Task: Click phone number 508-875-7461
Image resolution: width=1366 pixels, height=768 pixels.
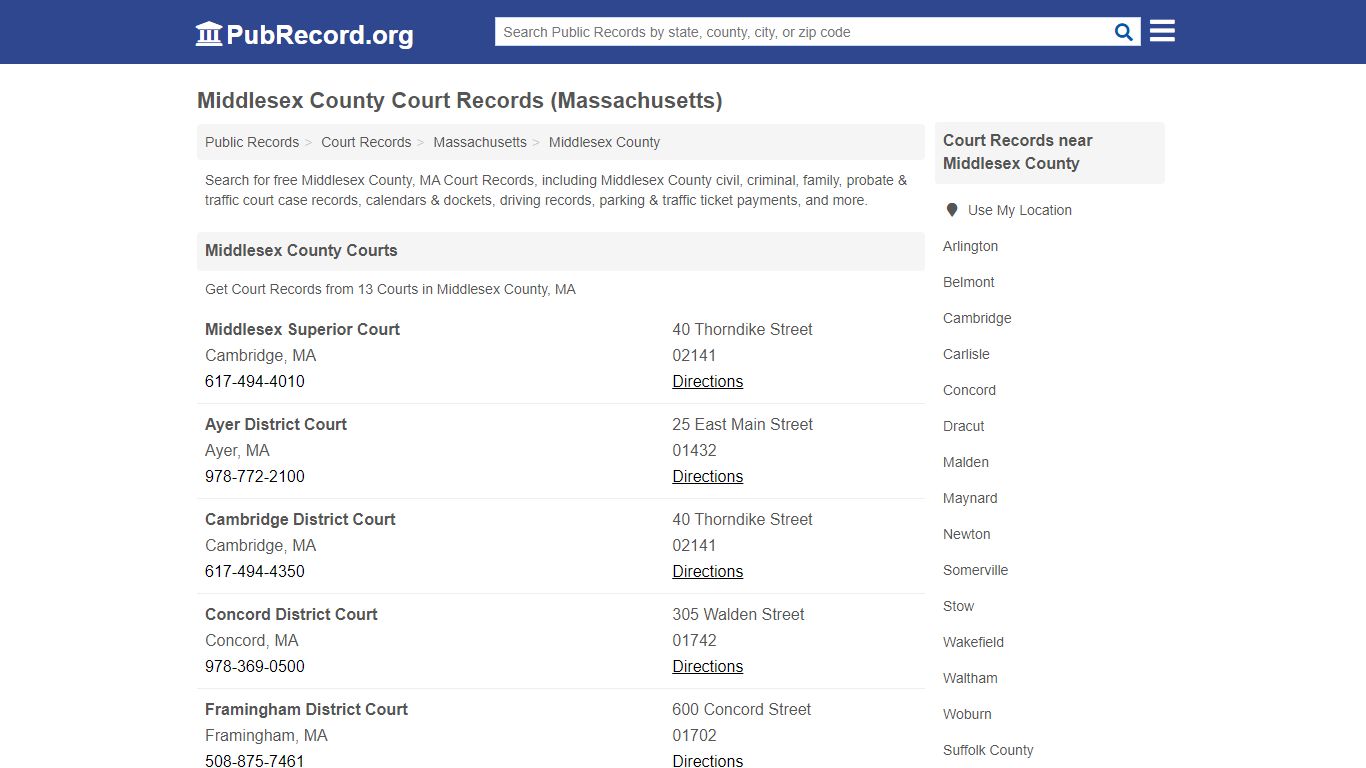Action: [255, 760]
